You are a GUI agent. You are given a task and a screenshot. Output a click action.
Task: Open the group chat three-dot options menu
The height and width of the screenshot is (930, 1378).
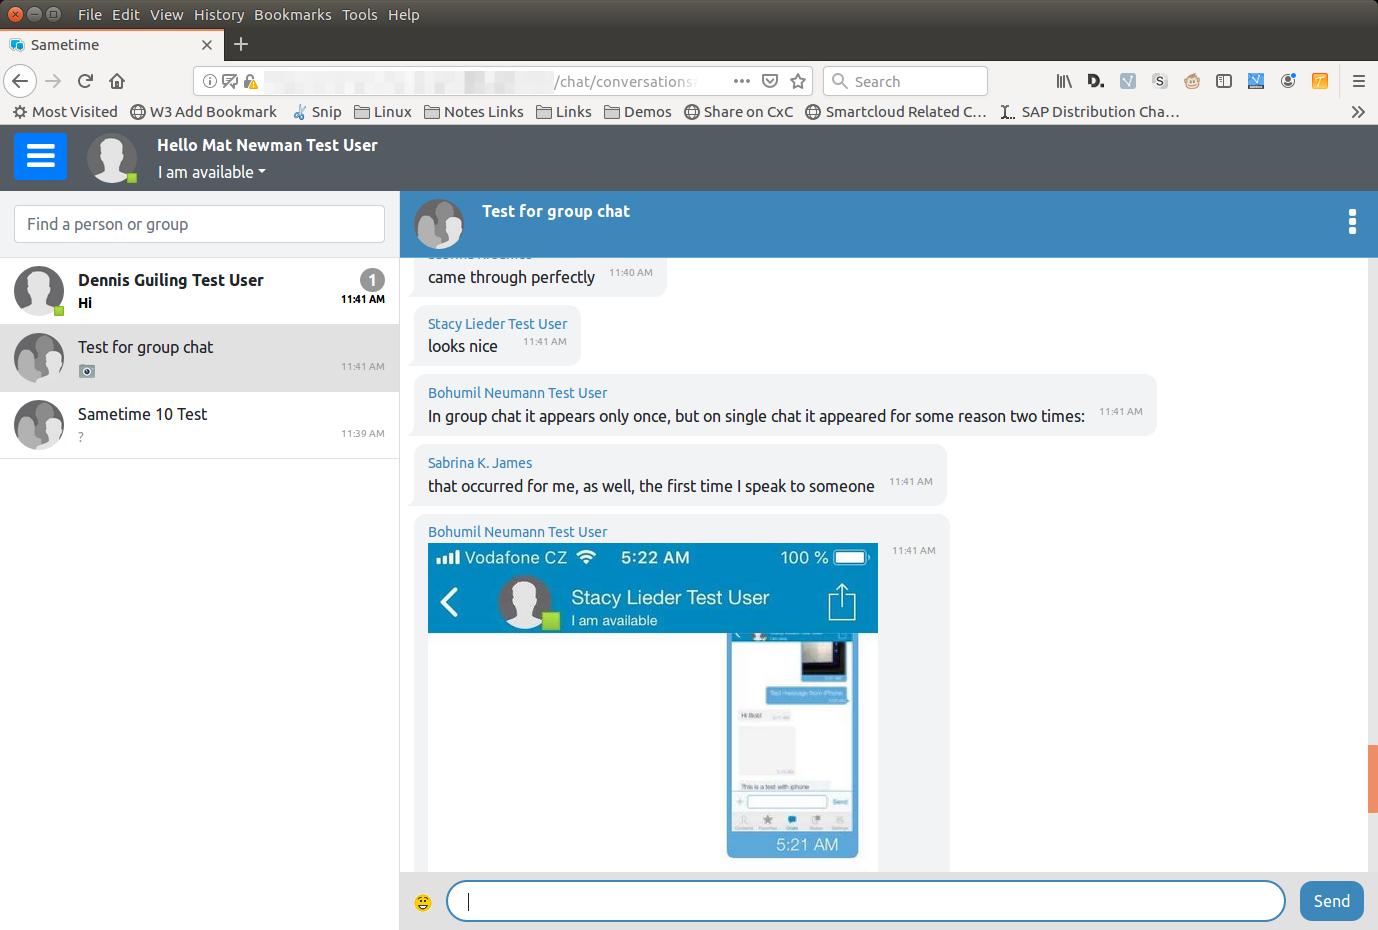point(1352,221)
